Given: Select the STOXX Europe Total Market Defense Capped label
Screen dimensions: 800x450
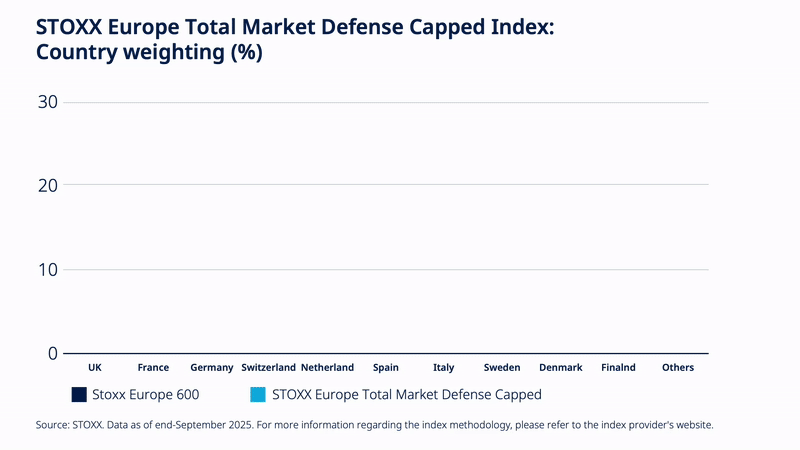Looking at the screenshot, I should [x=406, y=394].
